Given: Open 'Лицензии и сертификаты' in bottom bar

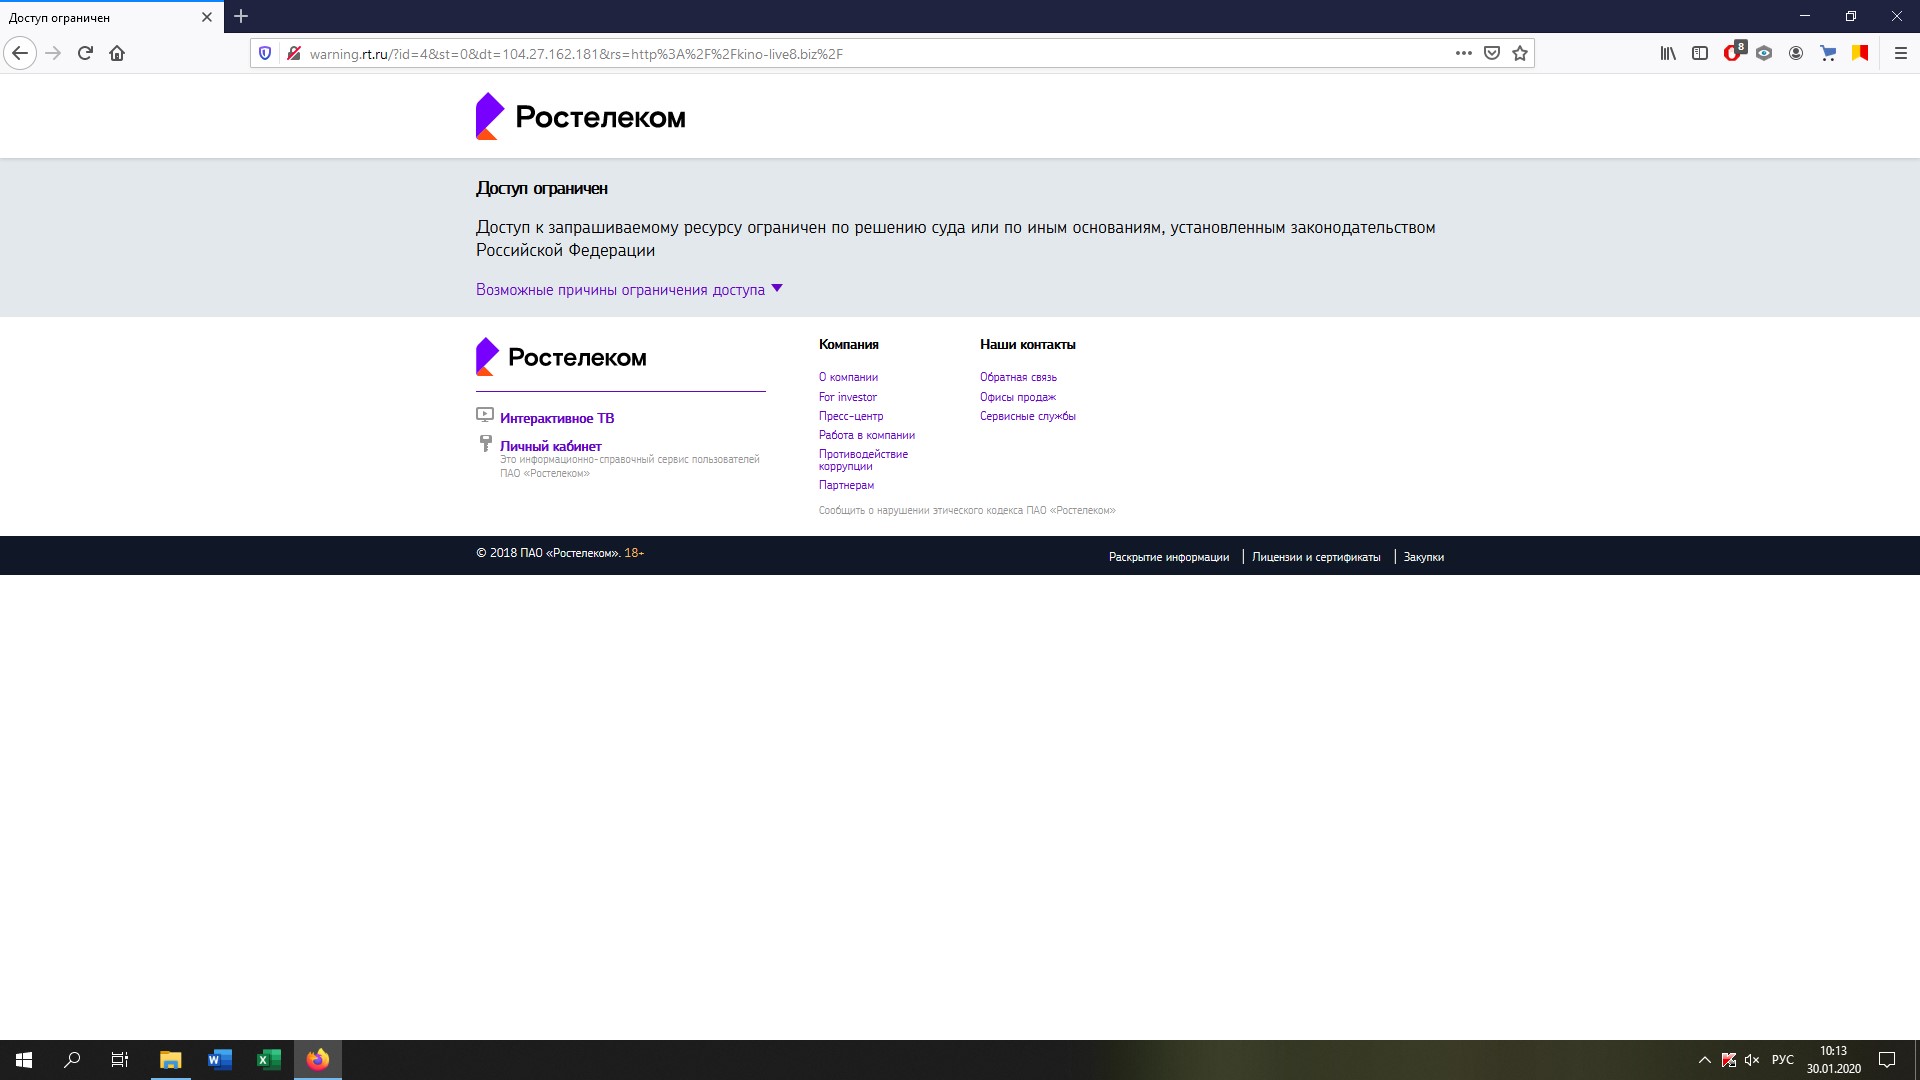Looking at the screenshot, I should [1316, 557].
